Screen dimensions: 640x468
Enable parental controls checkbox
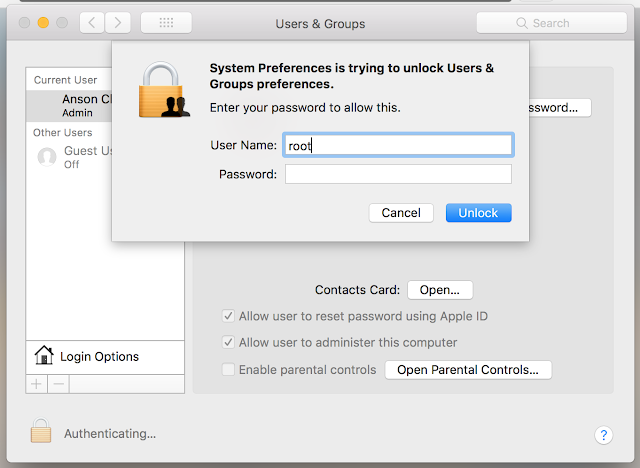click(x=229, y=370)
